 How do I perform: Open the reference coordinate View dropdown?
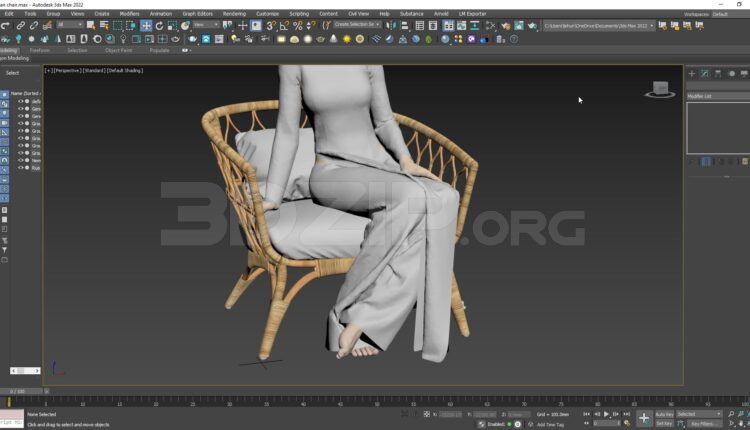pyautogui.click(x=206, y=24)
